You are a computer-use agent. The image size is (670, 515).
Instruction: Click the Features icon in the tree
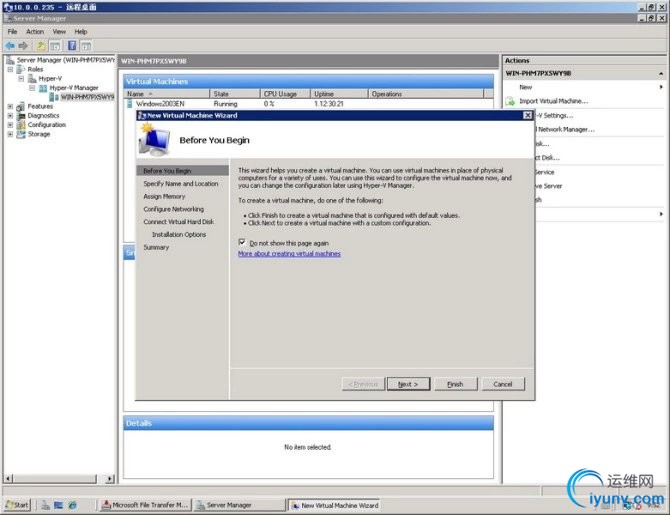tap(21, 106)
